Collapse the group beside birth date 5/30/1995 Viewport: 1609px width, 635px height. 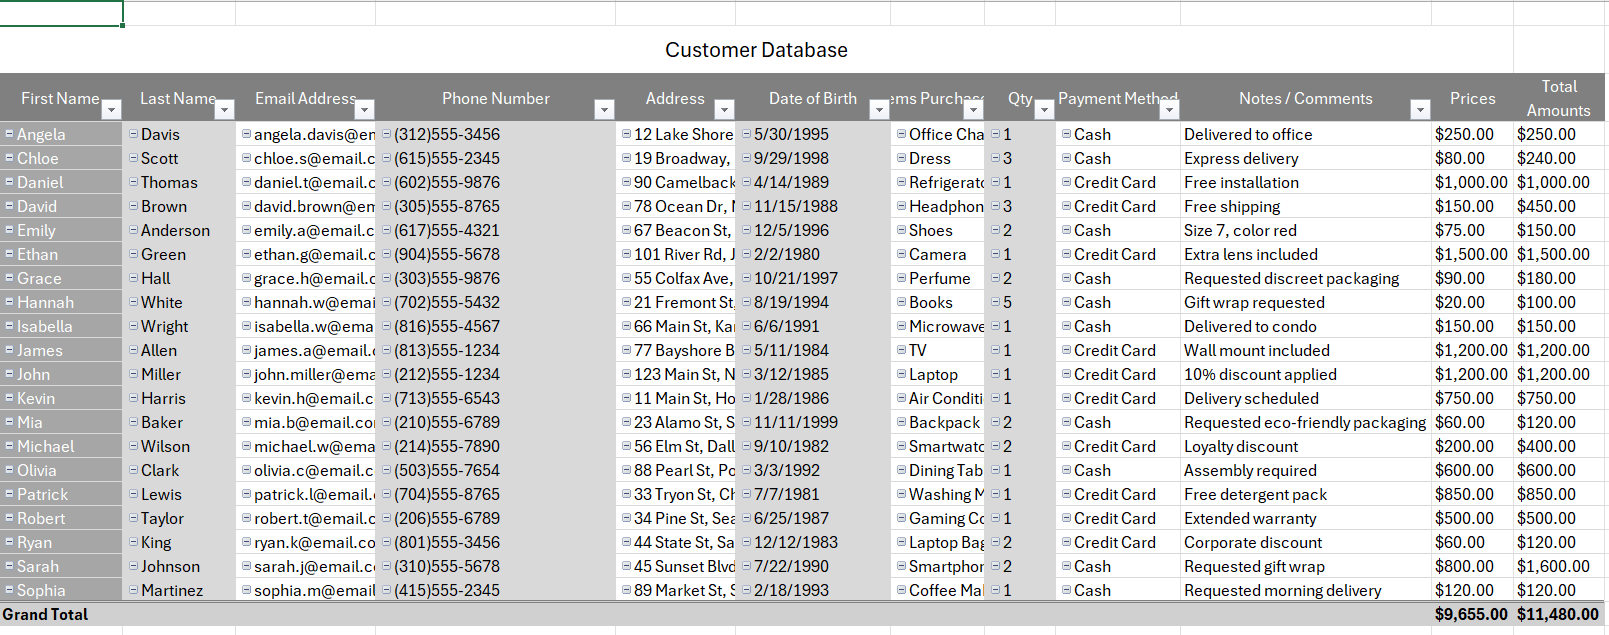[746, 133]
